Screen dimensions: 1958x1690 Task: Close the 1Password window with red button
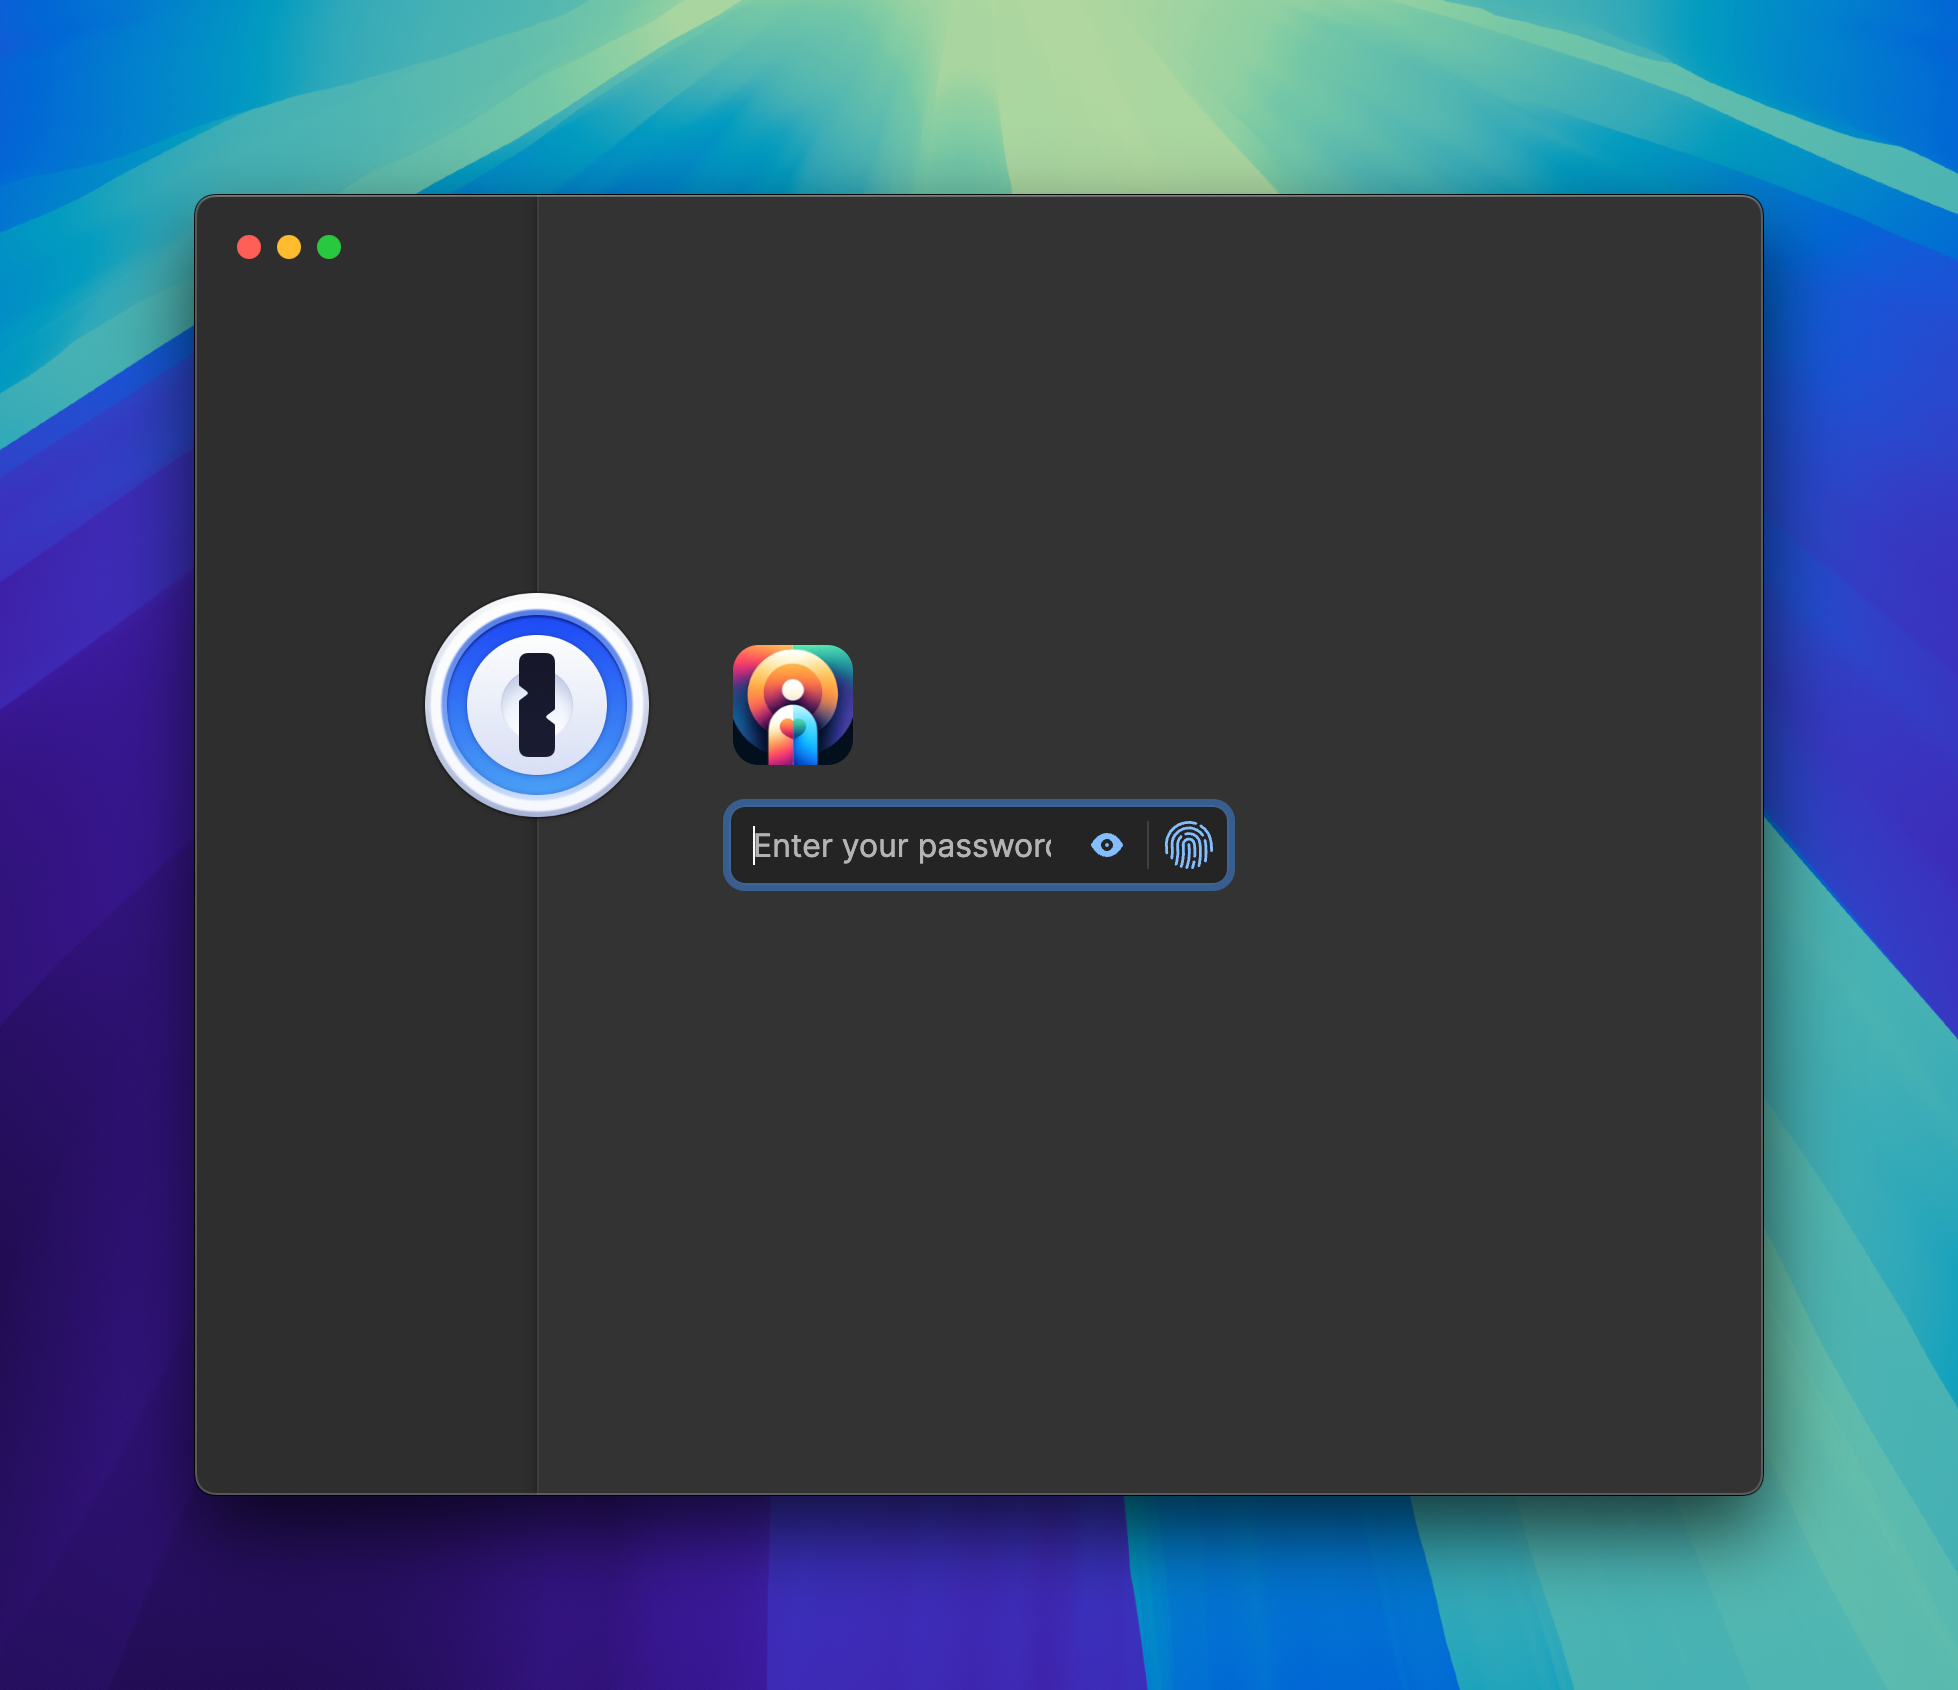[249, 247]
